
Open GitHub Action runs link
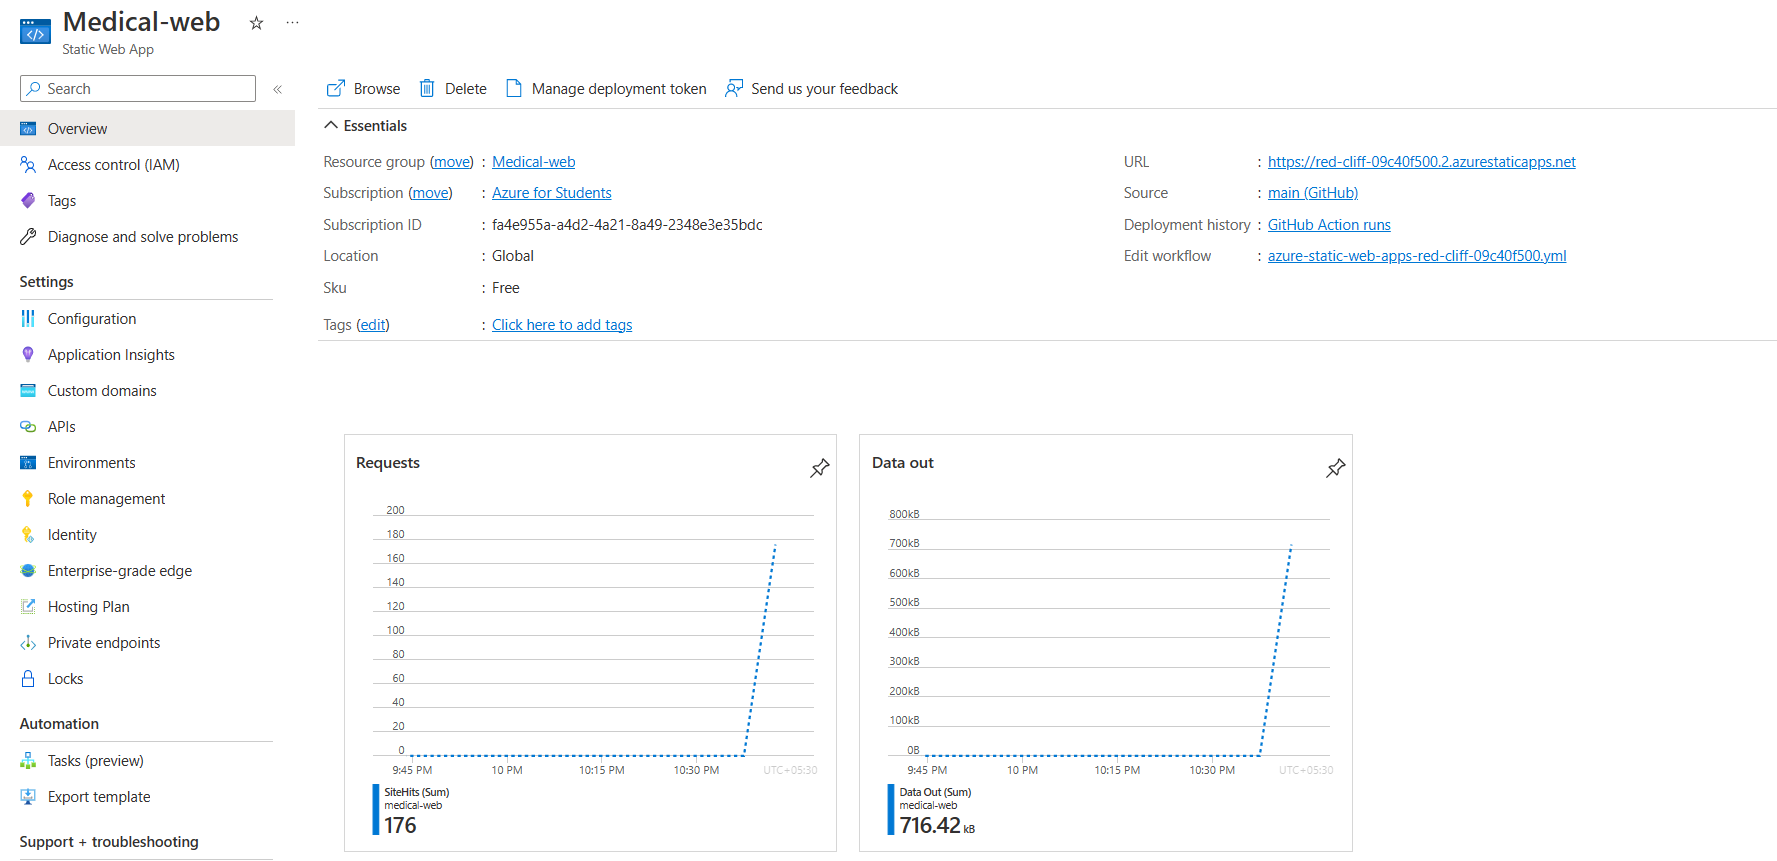click(x=1329, y=225)
